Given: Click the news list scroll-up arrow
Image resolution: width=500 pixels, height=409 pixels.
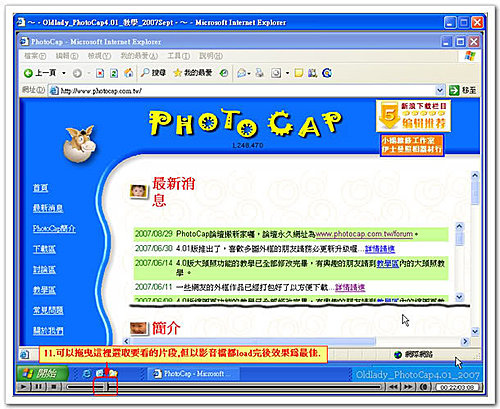Looking at the screenshot, I should [460, 227].
